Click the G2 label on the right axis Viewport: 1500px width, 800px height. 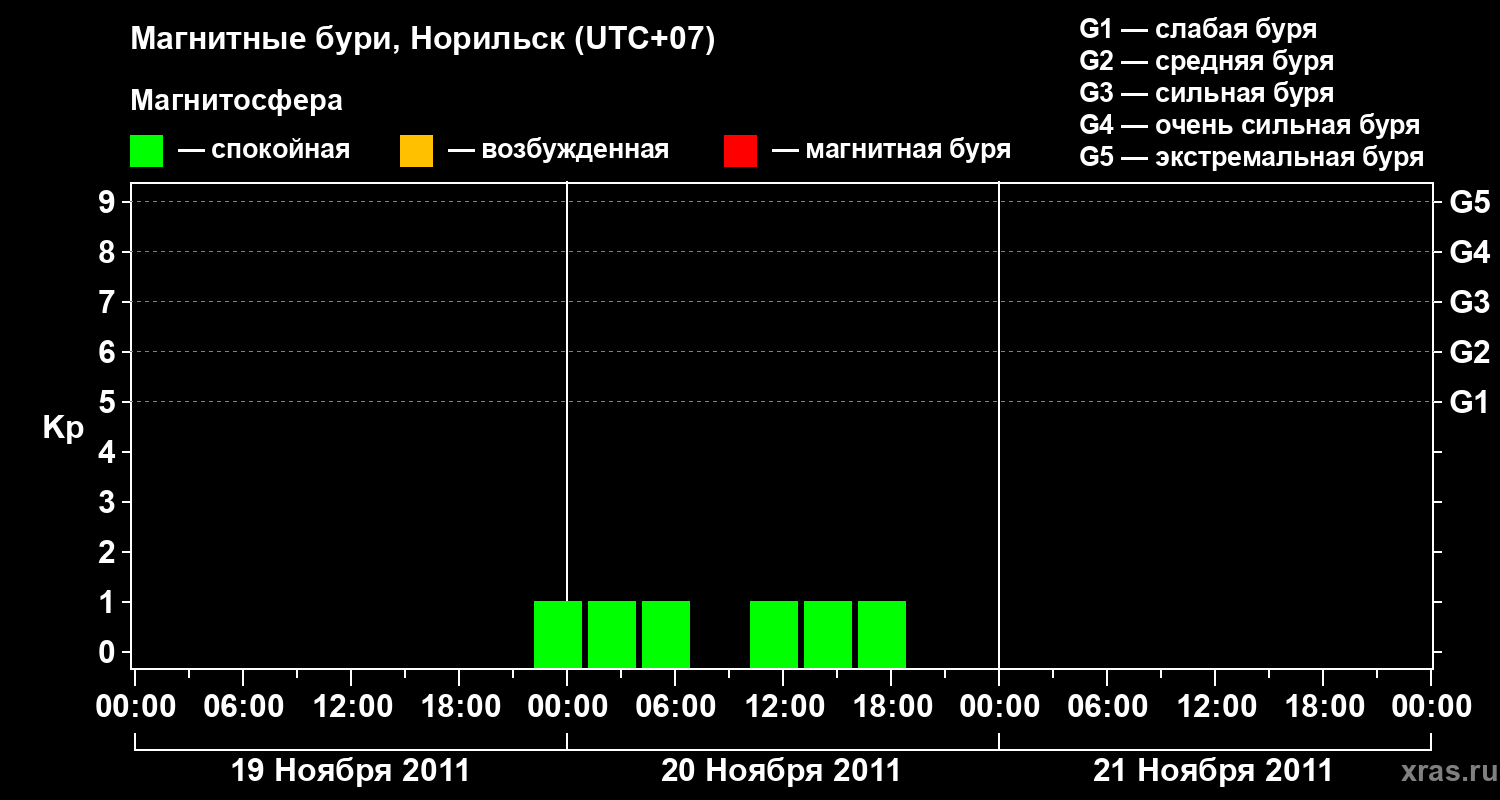[x=1469, y=352]
